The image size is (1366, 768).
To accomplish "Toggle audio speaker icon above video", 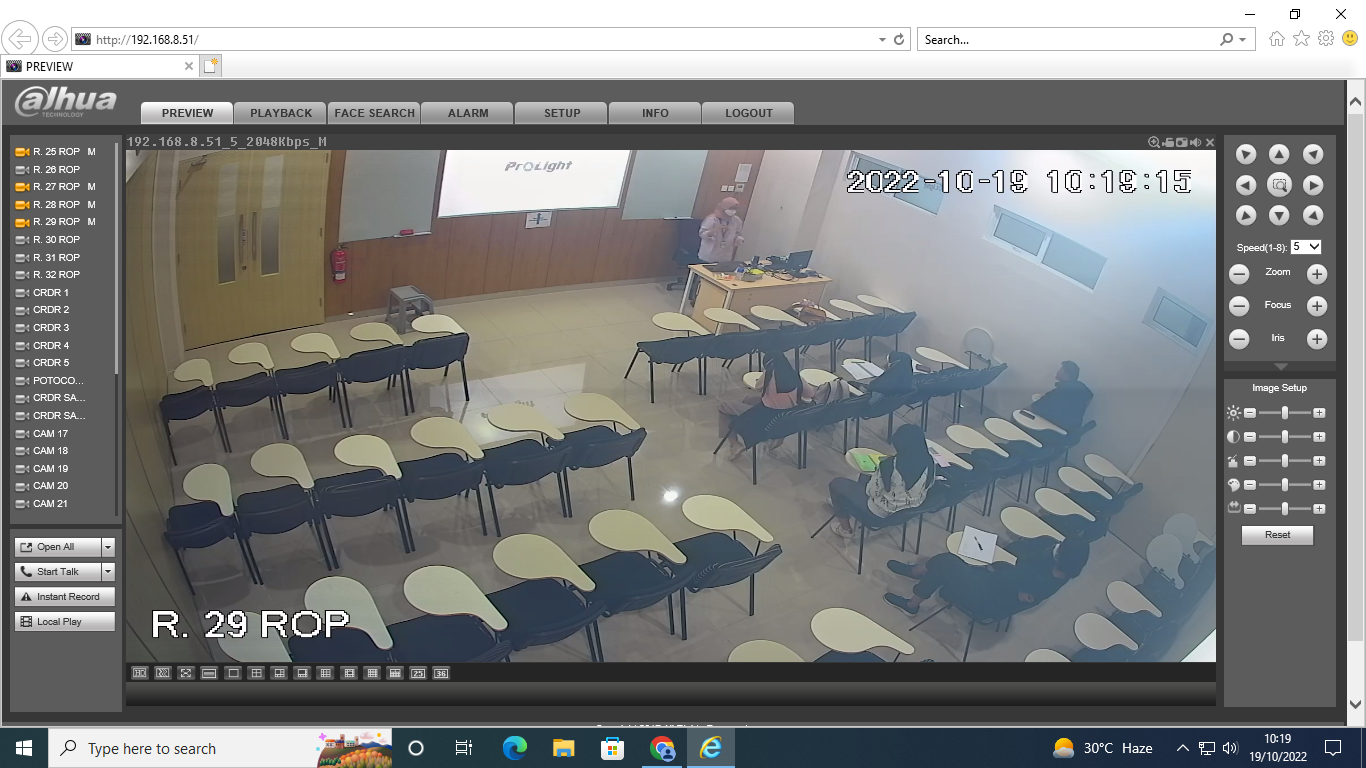I will 1195,142.
